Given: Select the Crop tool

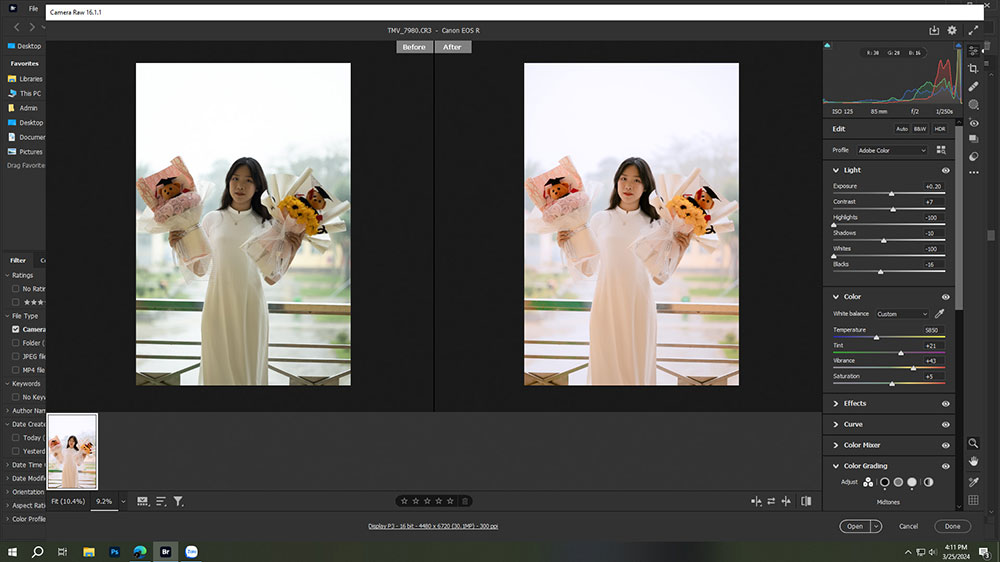Looking at the screenshot, I should point(973,68).
